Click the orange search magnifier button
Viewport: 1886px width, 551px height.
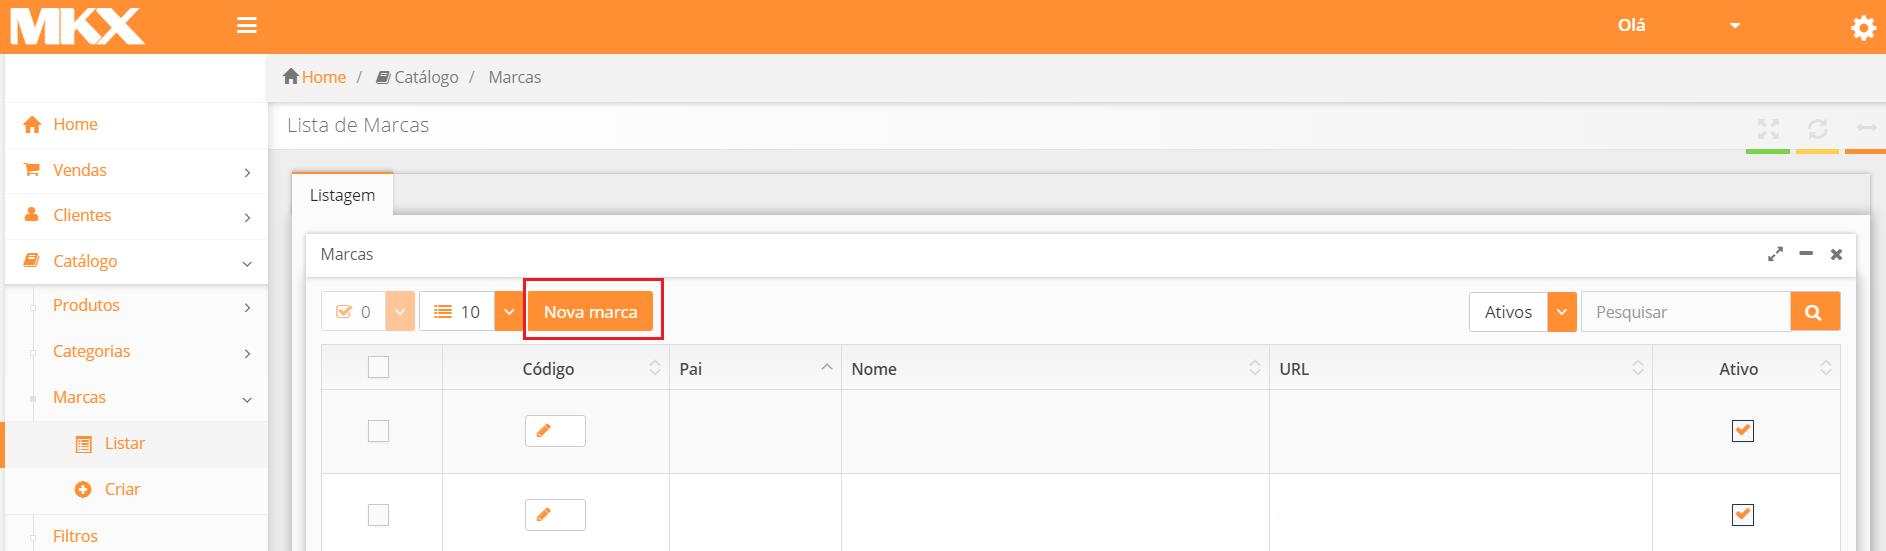point(1814,312)
